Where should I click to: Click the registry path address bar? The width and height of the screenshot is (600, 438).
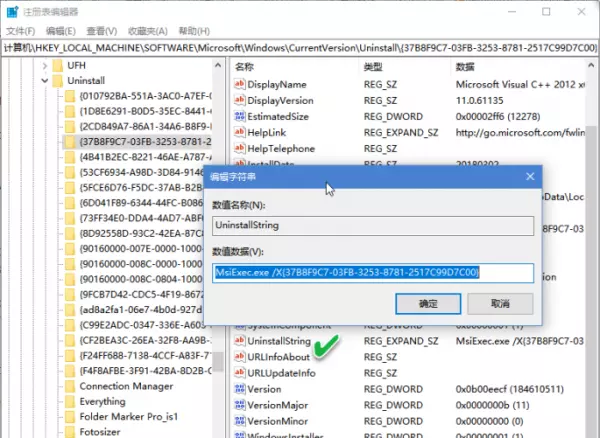click(x=300, y=48)
